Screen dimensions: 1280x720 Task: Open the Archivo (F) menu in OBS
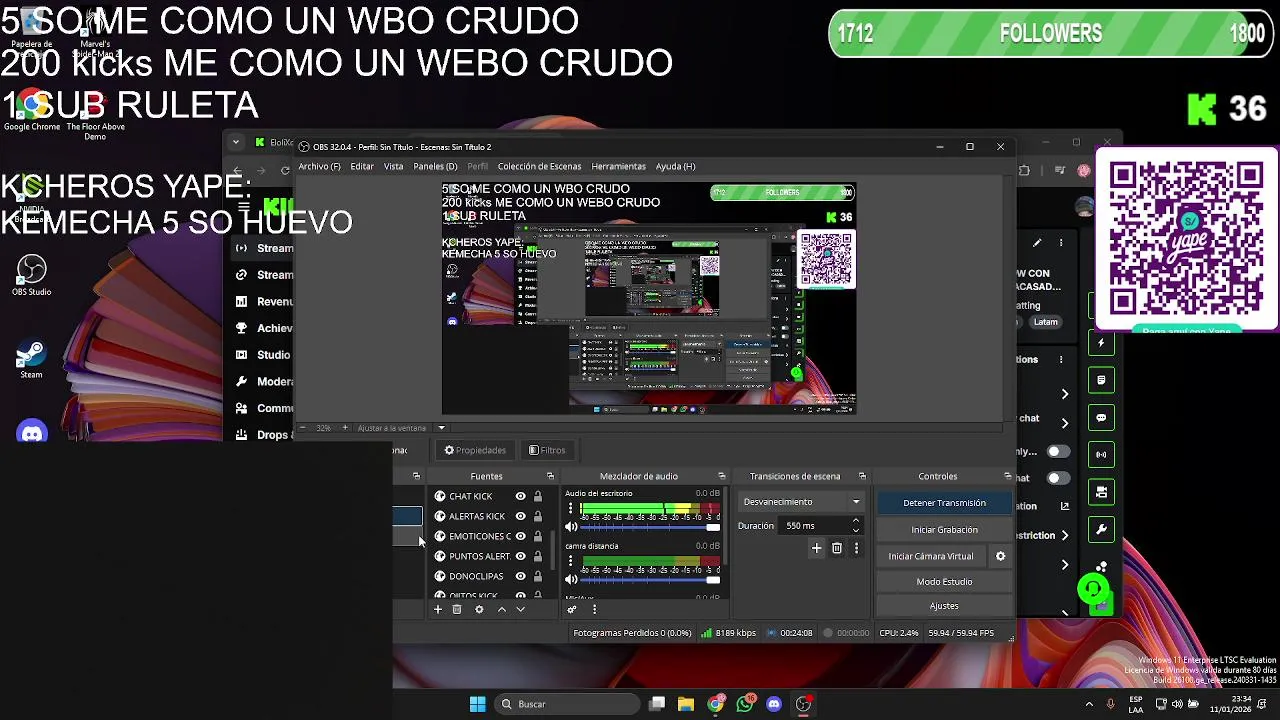coord(319,166)
